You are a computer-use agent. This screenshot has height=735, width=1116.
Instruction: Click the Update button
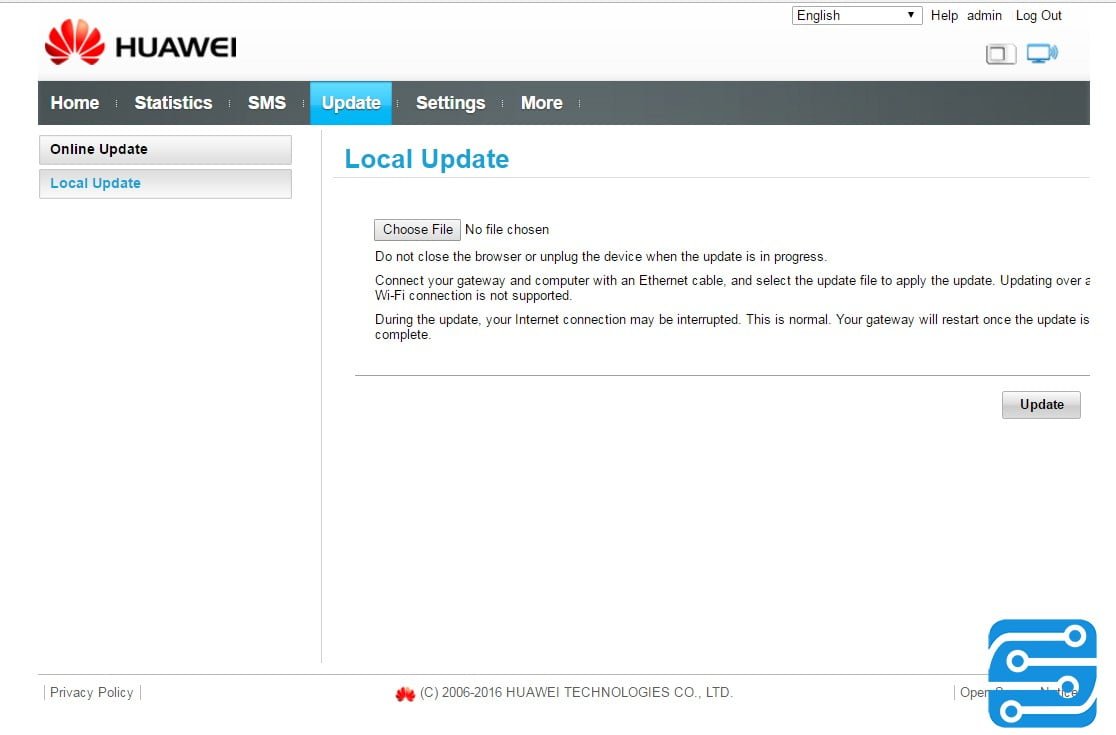tap(1041, 405)
